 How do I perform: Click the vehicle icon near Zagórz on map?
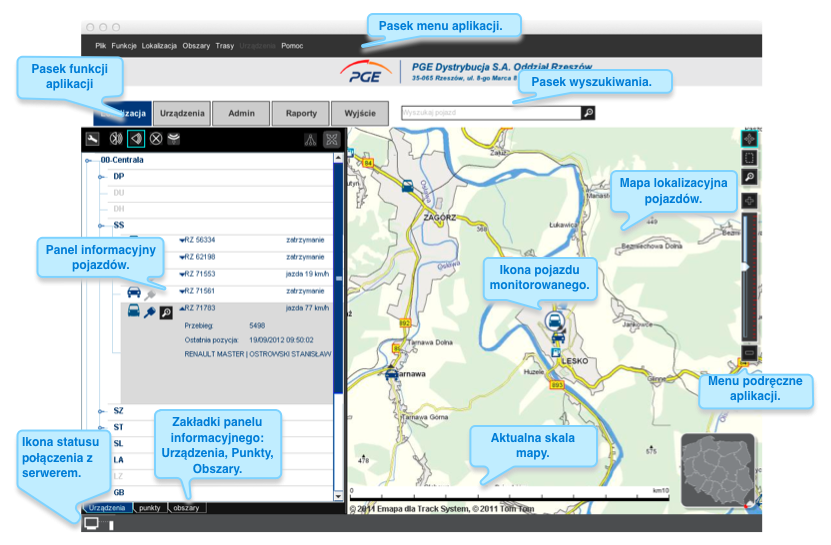tap(408, 186)
